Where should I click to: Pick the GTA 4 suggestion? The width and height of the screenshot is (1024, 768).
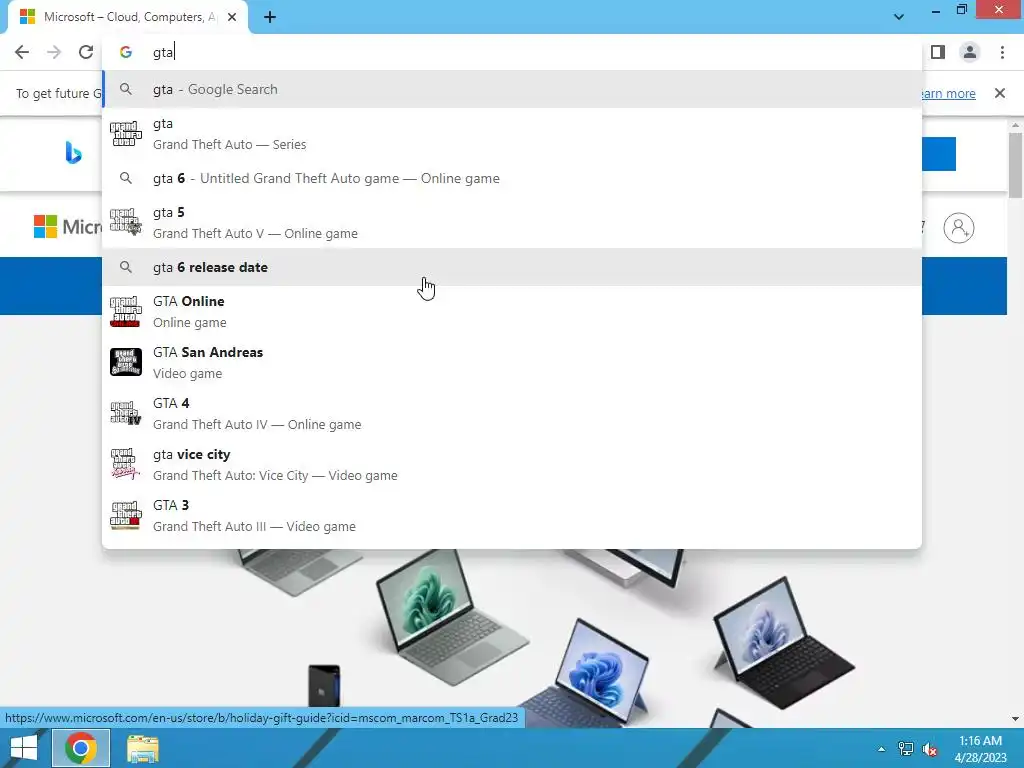[x=512, y=413]
